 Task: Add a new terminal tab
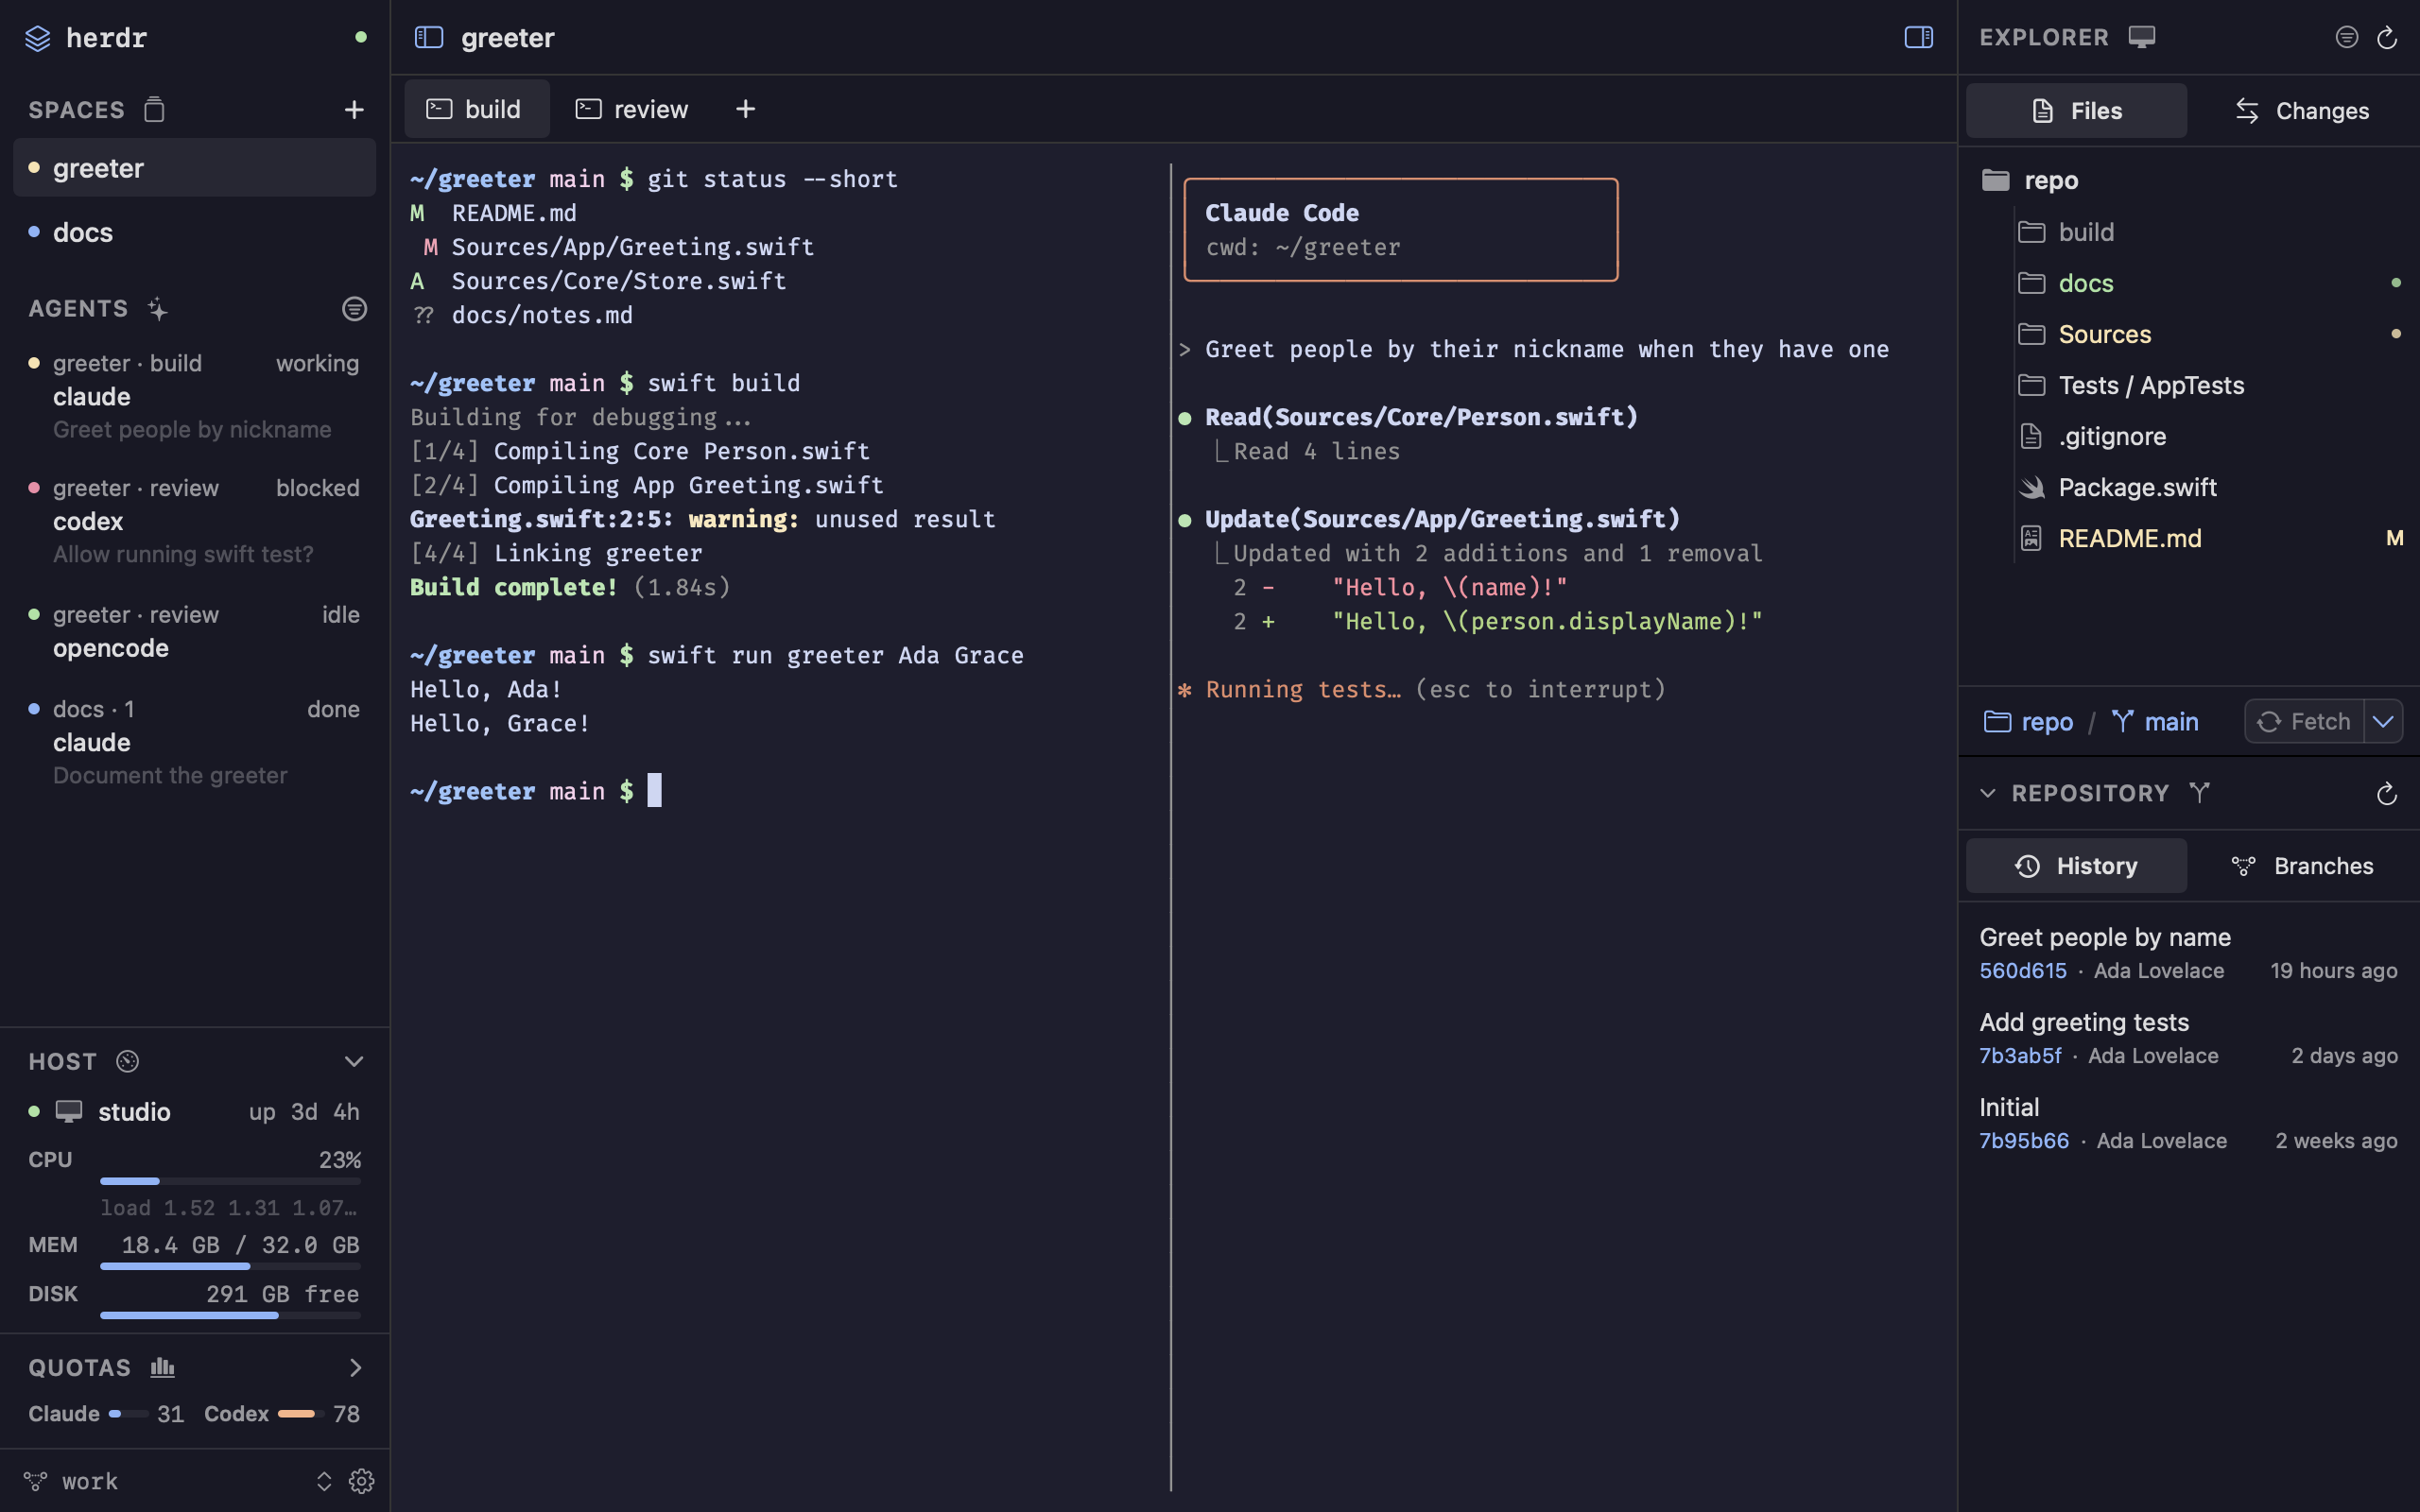point(745,109)
